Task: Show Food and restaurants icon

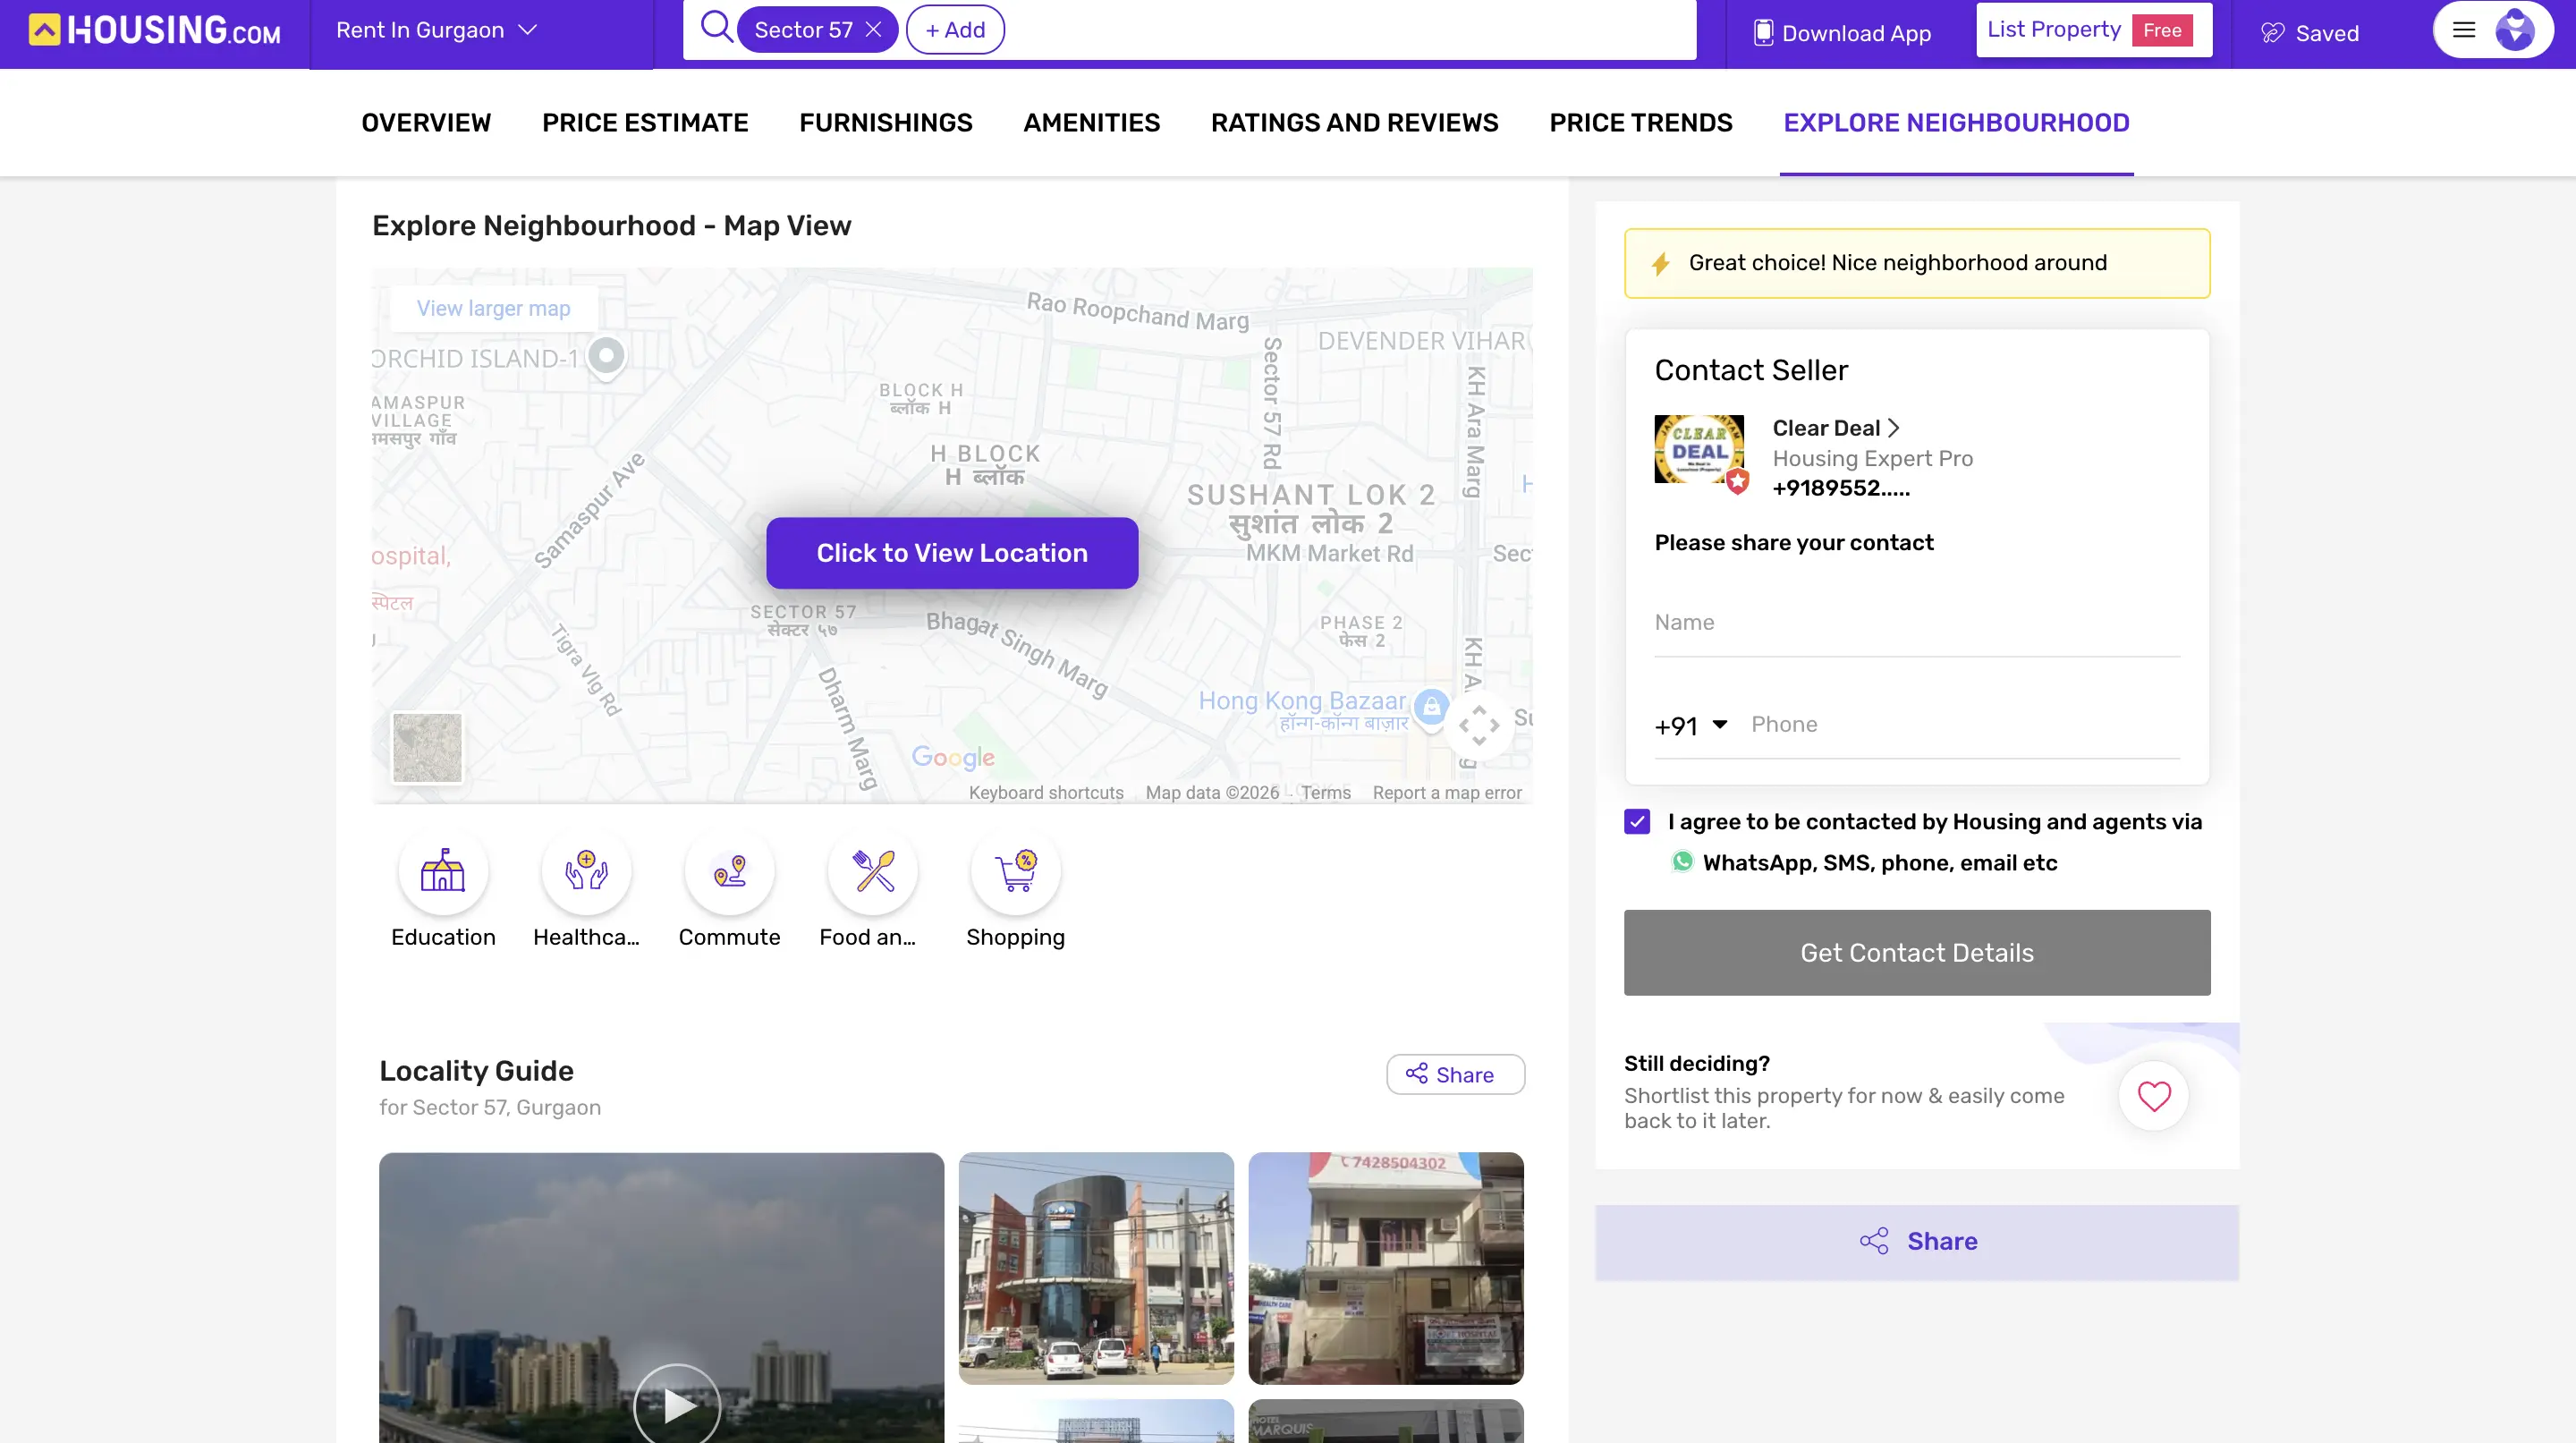Action: [x=872, y=871]
